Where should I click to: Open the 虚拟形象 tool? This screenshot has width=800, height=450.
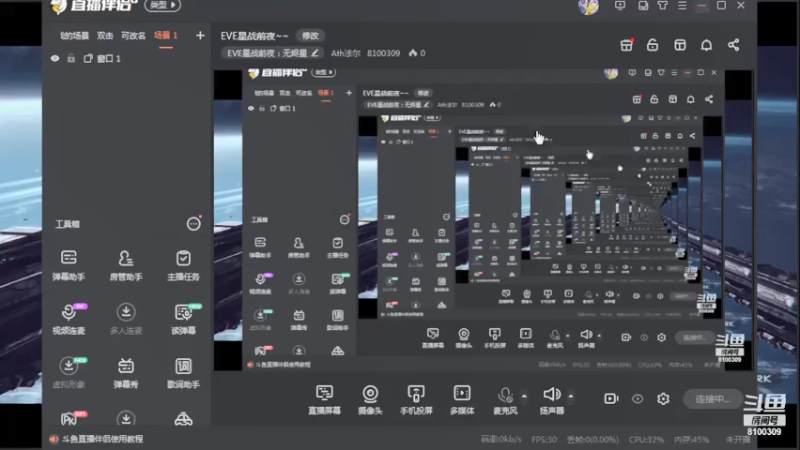click(x=68, y=372)
